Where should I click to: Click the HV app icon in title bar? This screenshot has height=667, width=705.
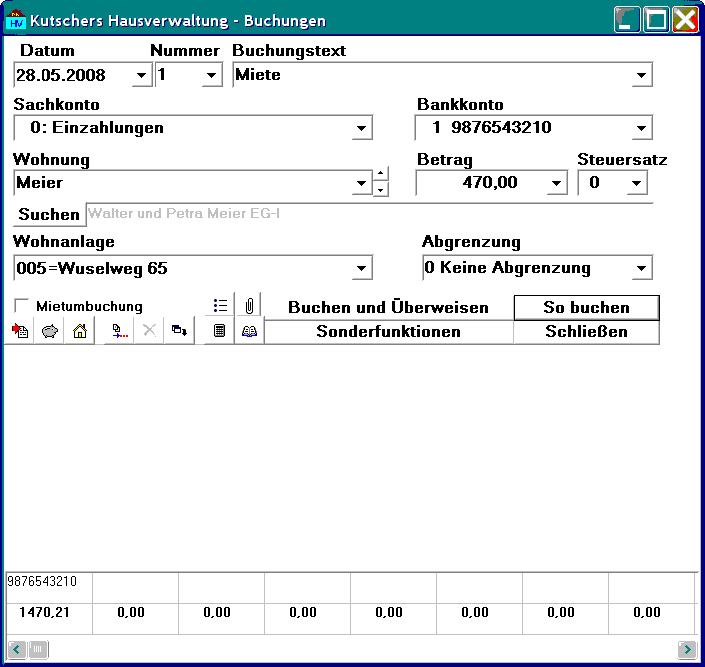pos(16,20)
